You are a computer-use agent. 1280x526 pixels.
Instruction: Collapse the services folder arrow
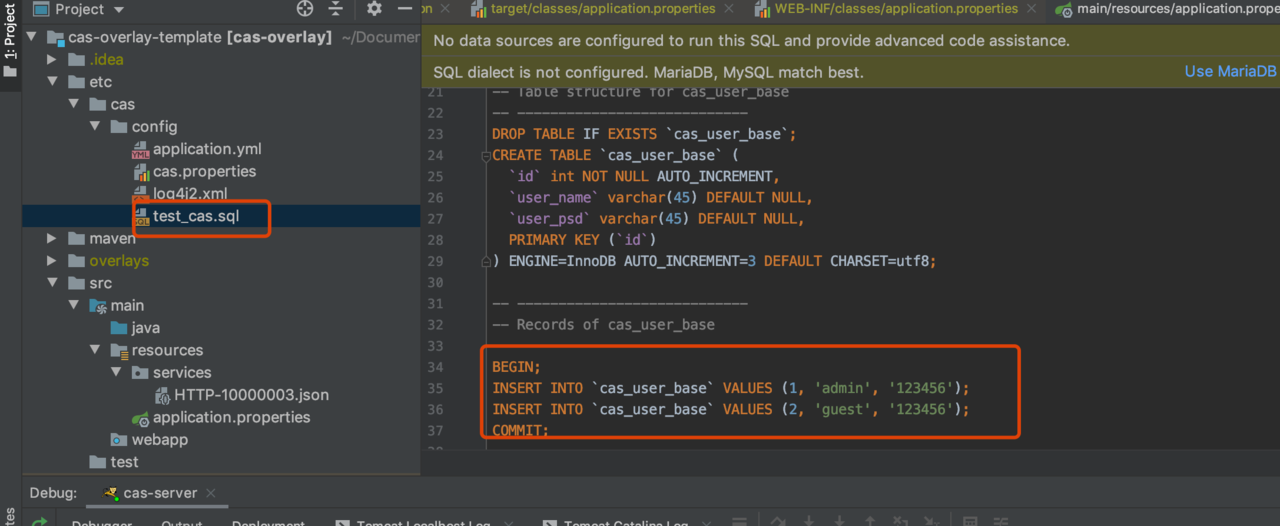[117, 373]
